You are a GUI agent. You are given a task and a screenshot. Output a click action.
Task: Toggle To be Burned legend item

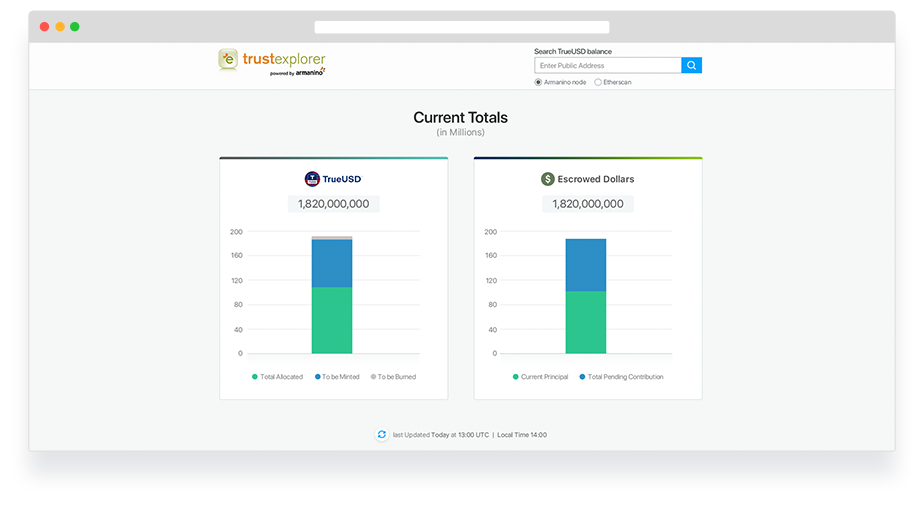(392, 377)
